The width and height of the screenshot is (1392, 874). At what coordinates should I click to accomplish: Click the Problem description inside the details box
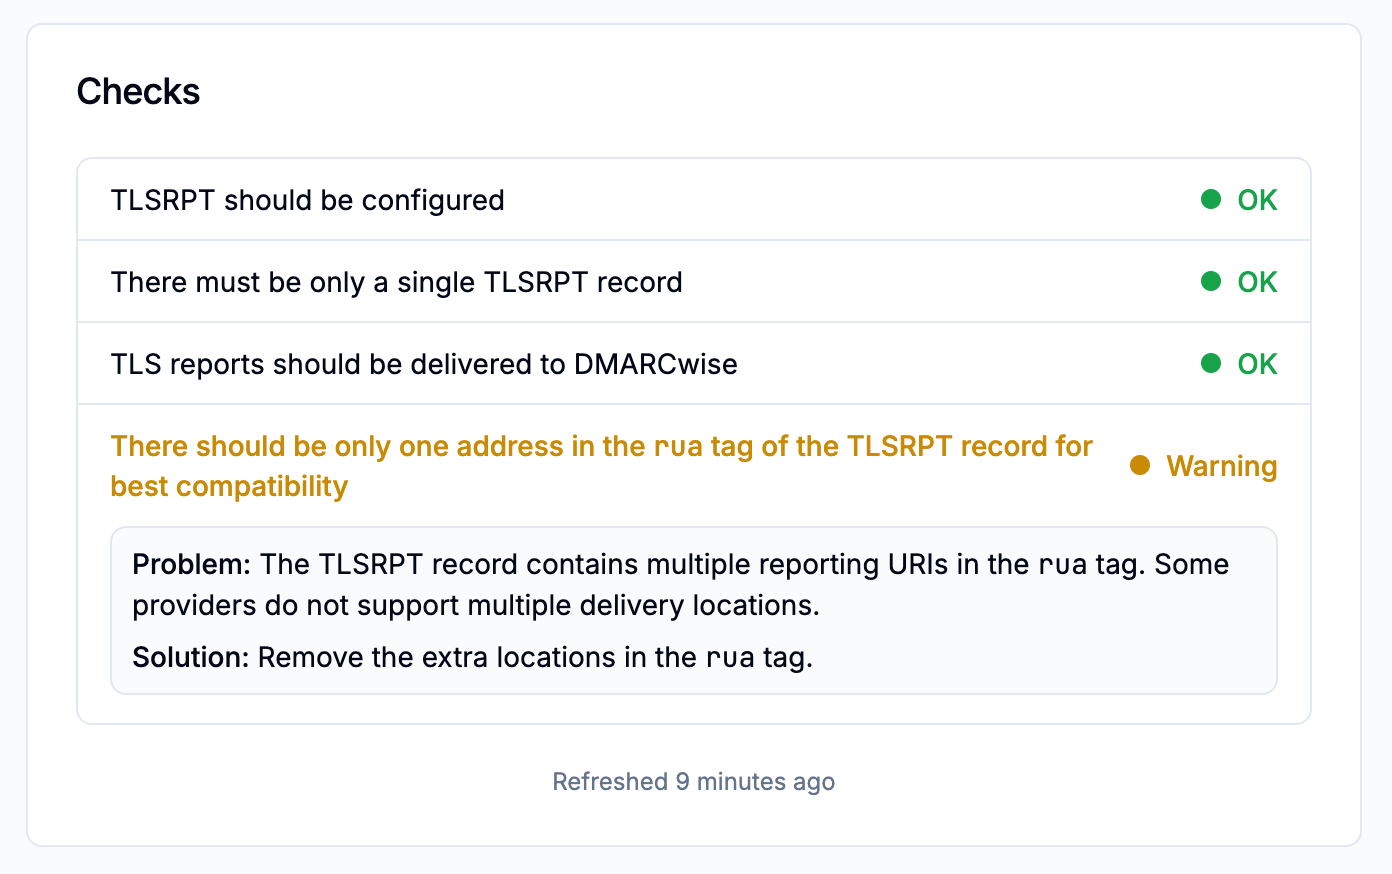[x=680, y=585]
